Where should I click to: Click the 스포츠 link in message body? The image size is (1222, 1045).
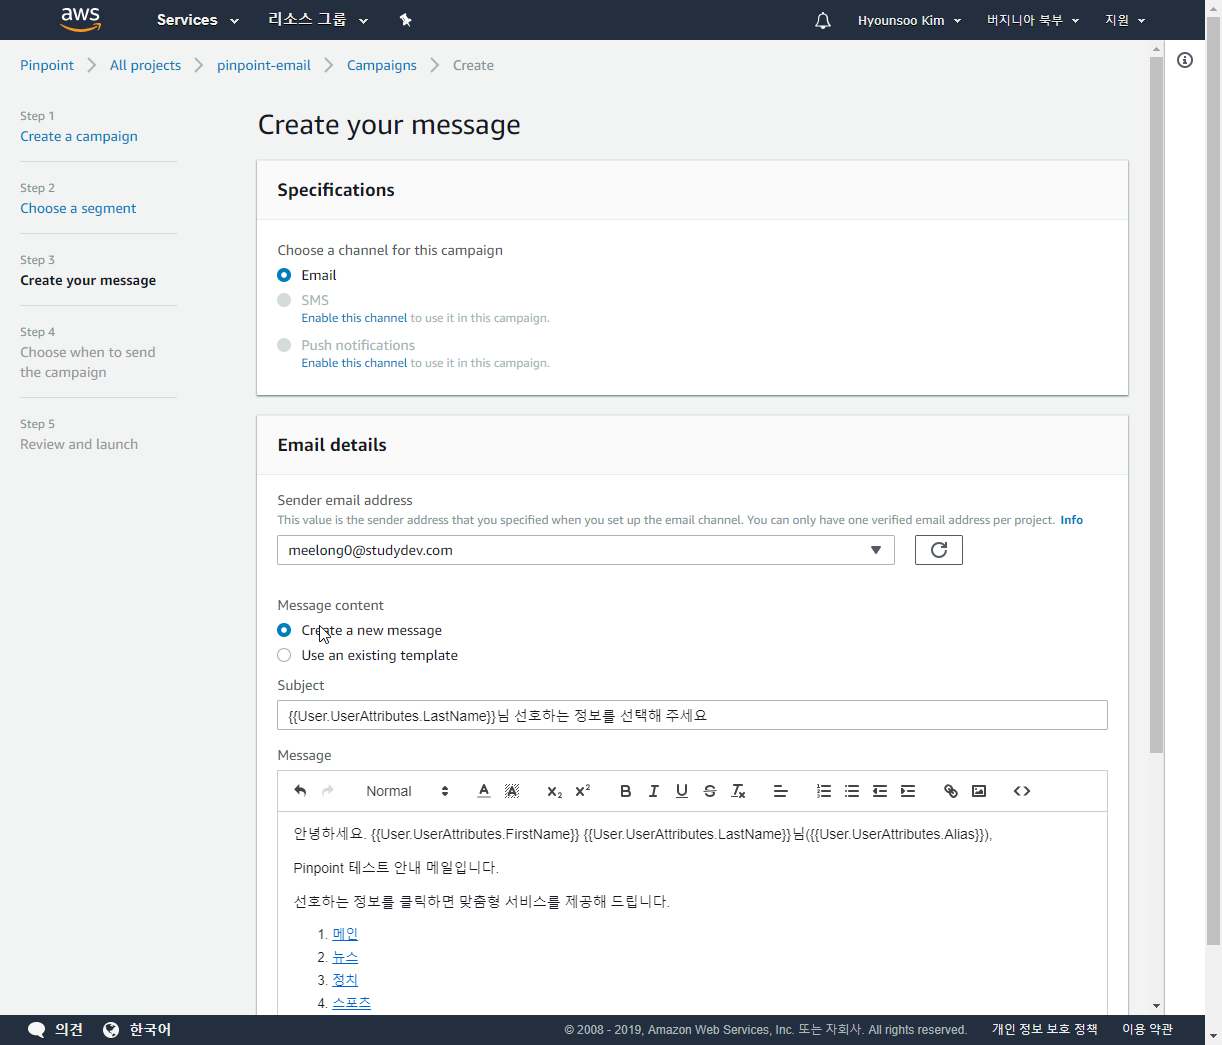click(351, 1003)
